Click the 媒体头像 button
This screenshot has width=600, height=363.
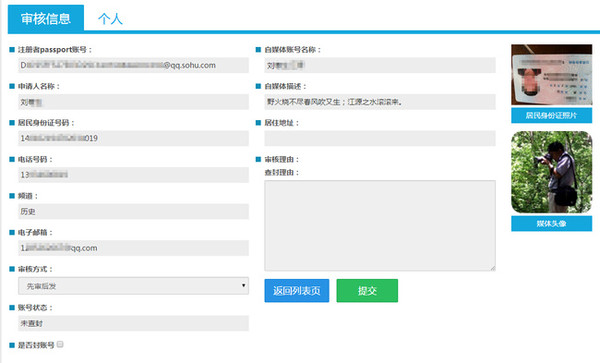click(x=551, y=223)
